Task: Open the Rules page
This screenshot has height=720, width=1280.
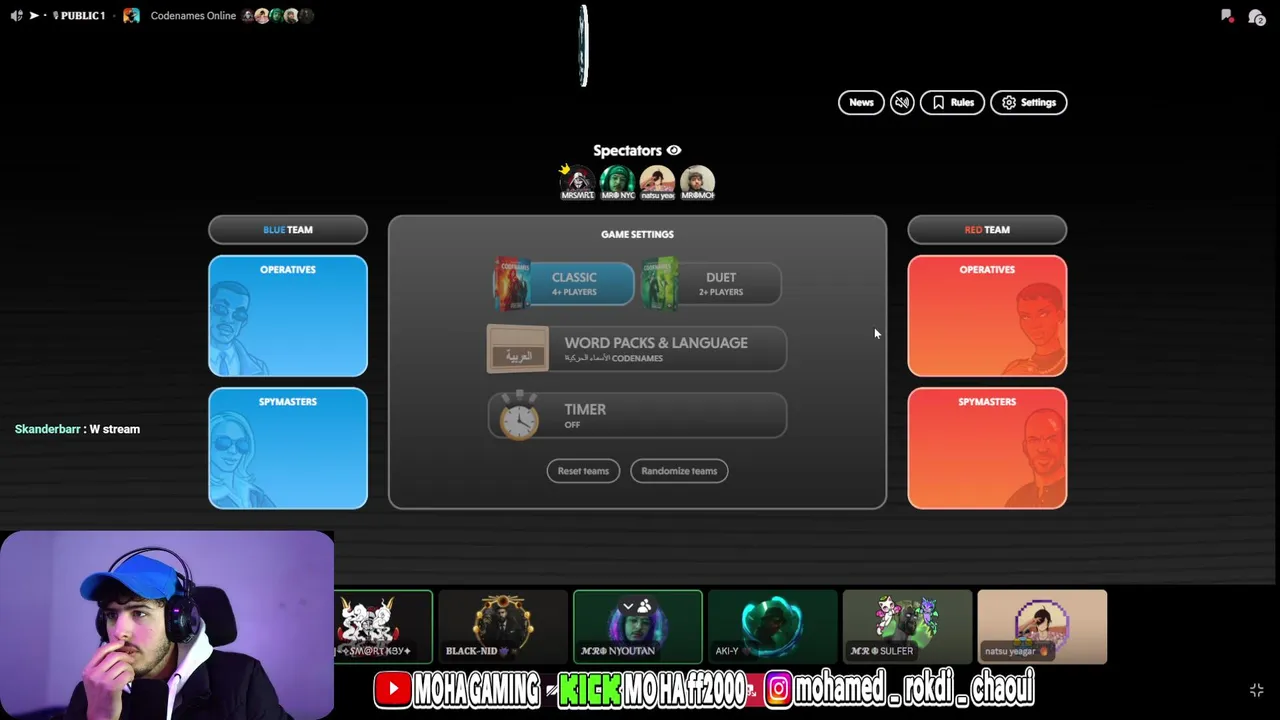Action: pyautogui.click(x=952, y=102)
